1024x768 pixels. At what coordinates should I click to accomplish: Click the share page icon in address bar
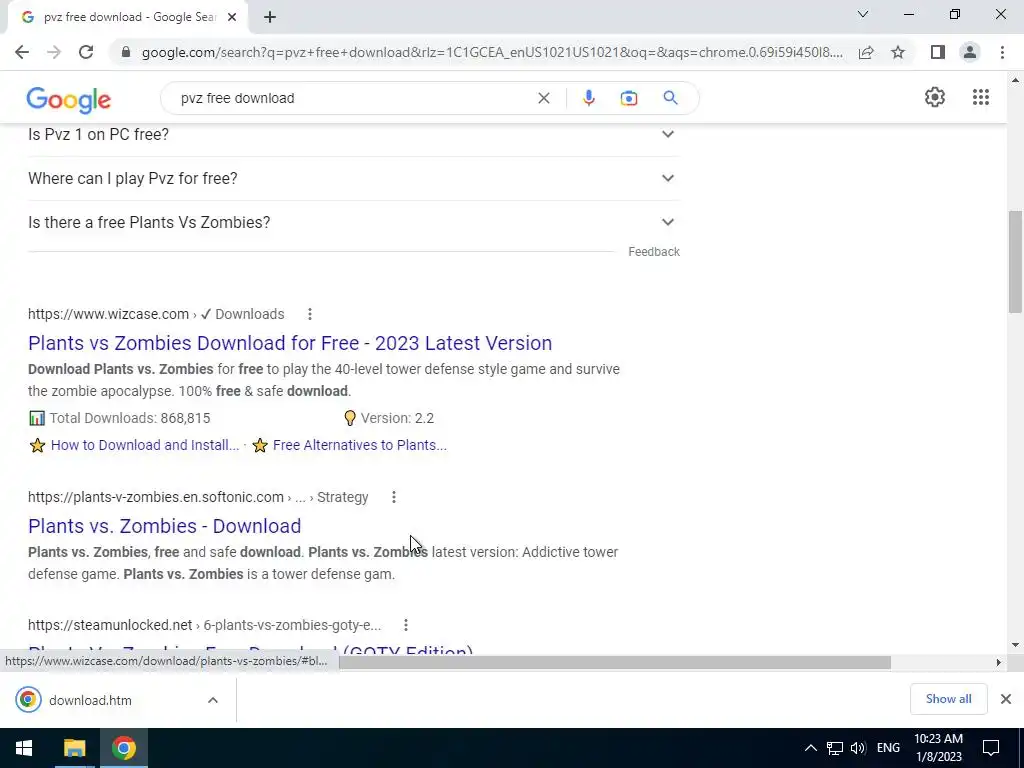click(x=866, y=52)
